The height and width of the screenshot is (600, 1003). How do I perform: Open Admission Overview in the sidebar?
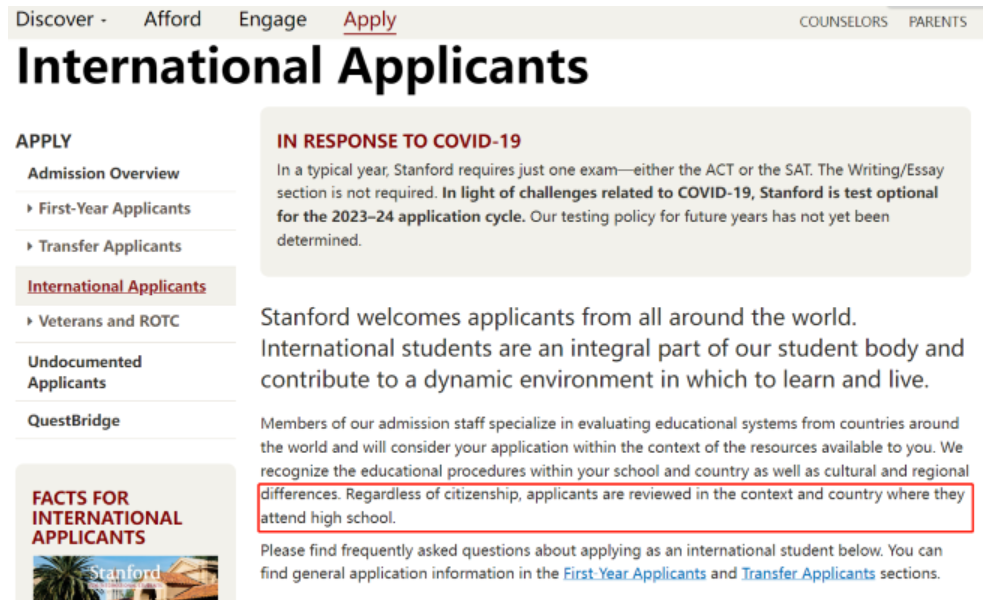(103, 173)
